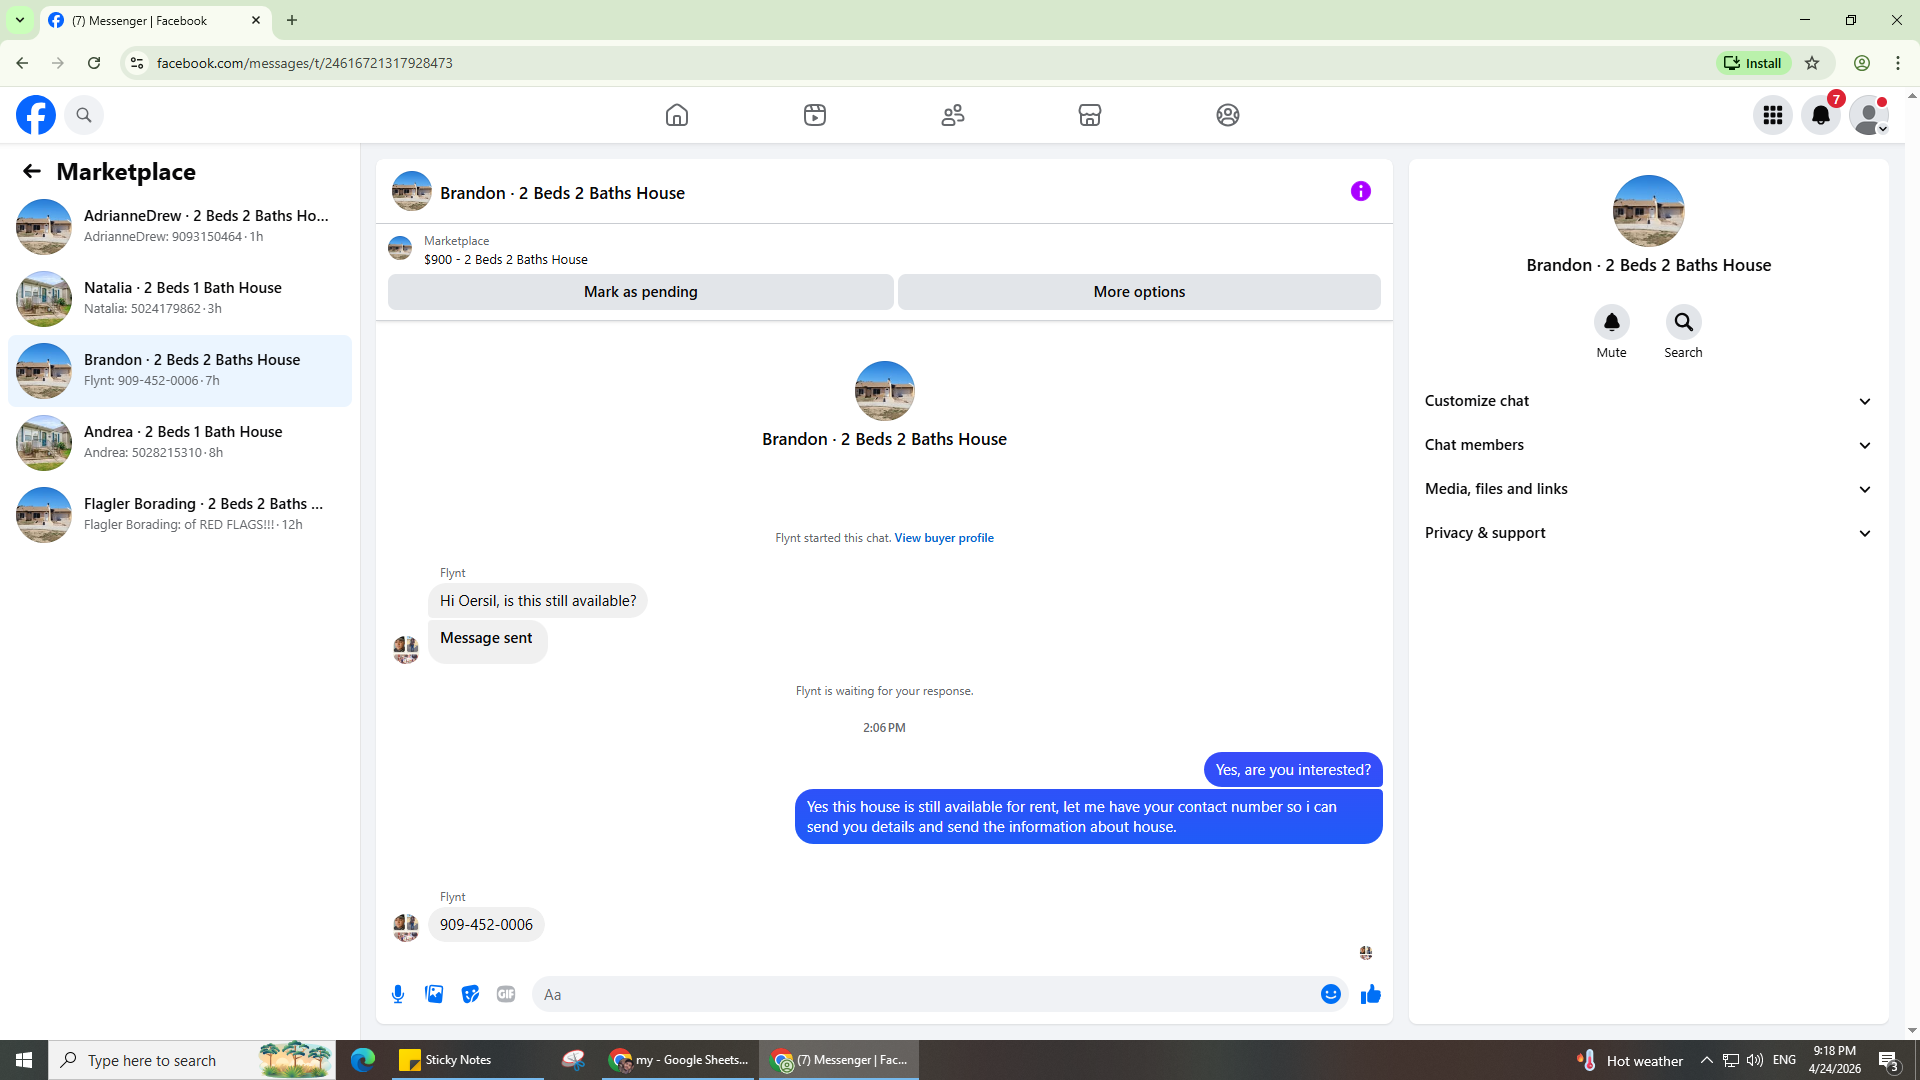Open the AdrianneDrew conversation
This screenshot has width=1920, height=1080.
[x=180, y=227]
